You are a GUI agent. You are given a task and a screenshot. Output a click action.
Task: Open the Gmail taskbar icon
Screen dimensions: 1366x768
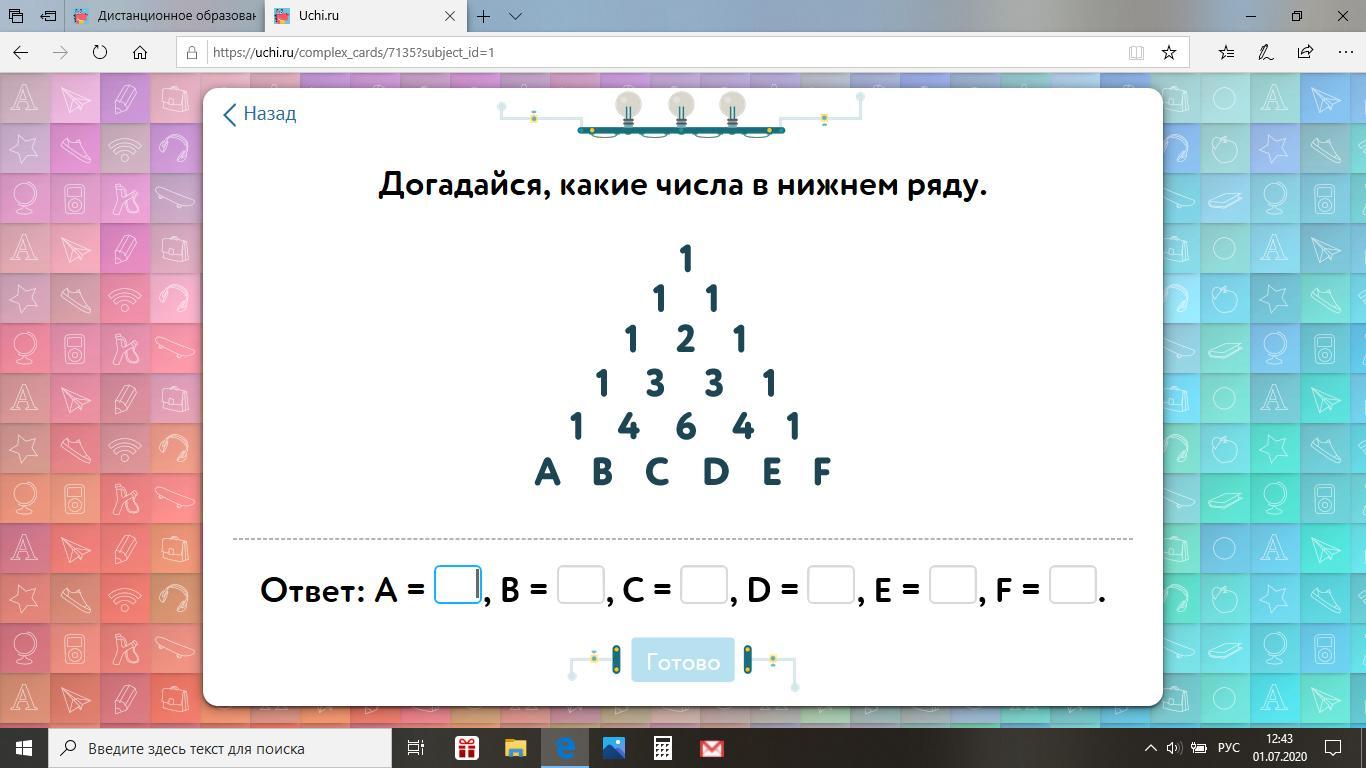pyautogui.click(x=711, y=748)
